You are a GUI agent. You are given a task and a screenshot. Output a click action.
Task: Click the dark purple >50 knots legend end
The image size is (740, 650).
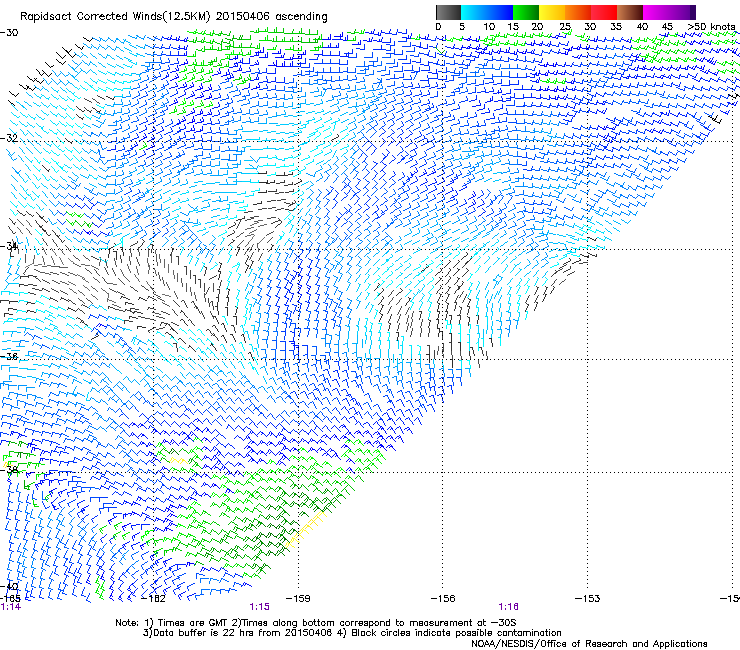point(692,12)
